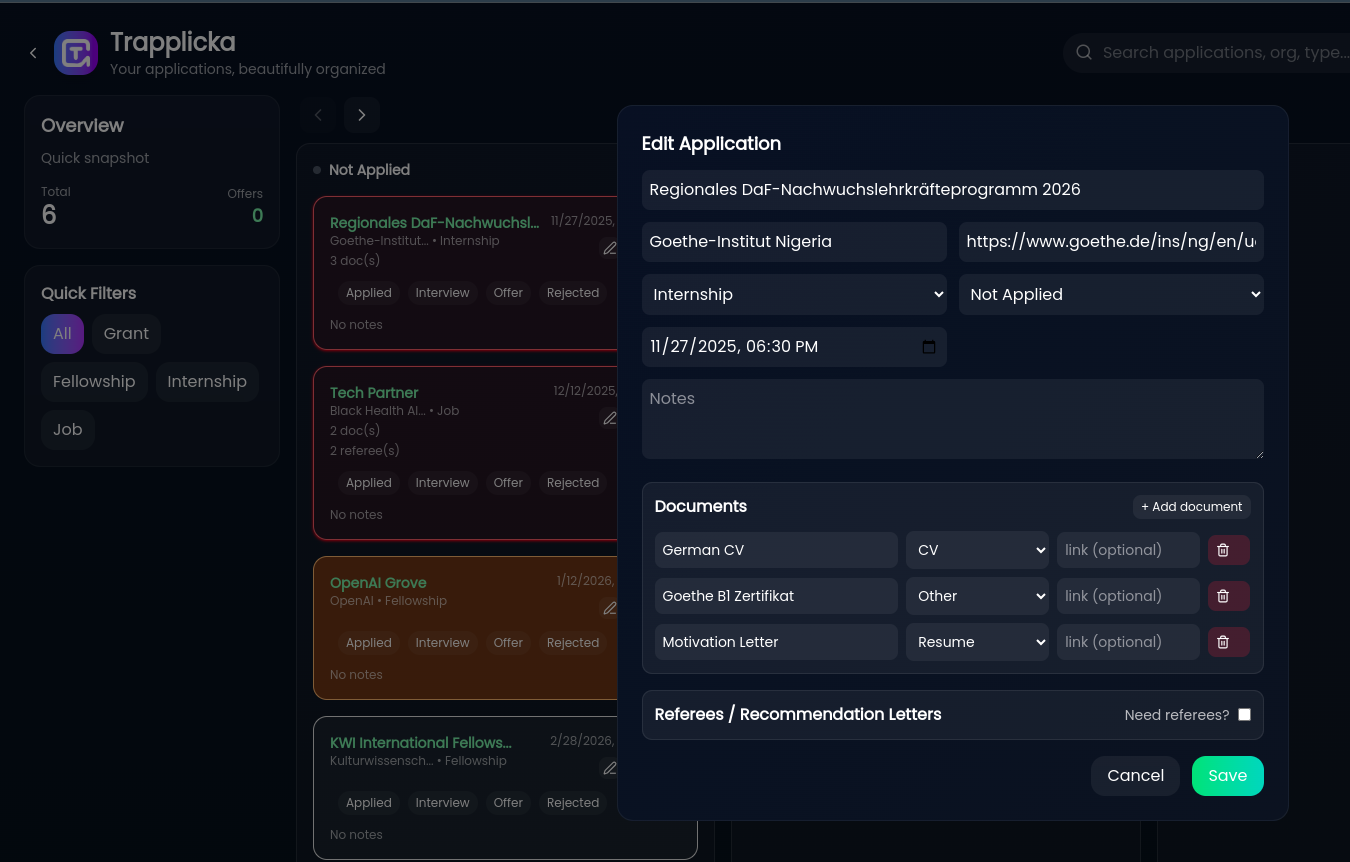Enable the Need referees checkbox
The image size is (1350, 862).
1244,714
